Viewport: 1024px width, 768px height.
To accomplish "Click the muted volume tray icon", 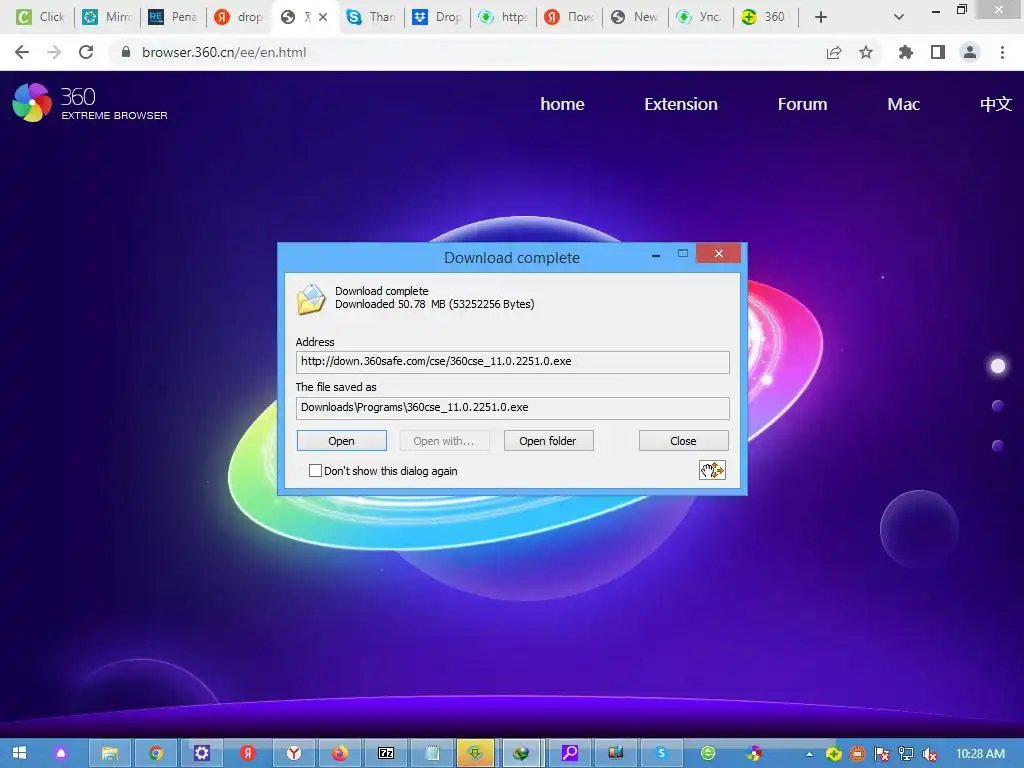I will point(930,754).
